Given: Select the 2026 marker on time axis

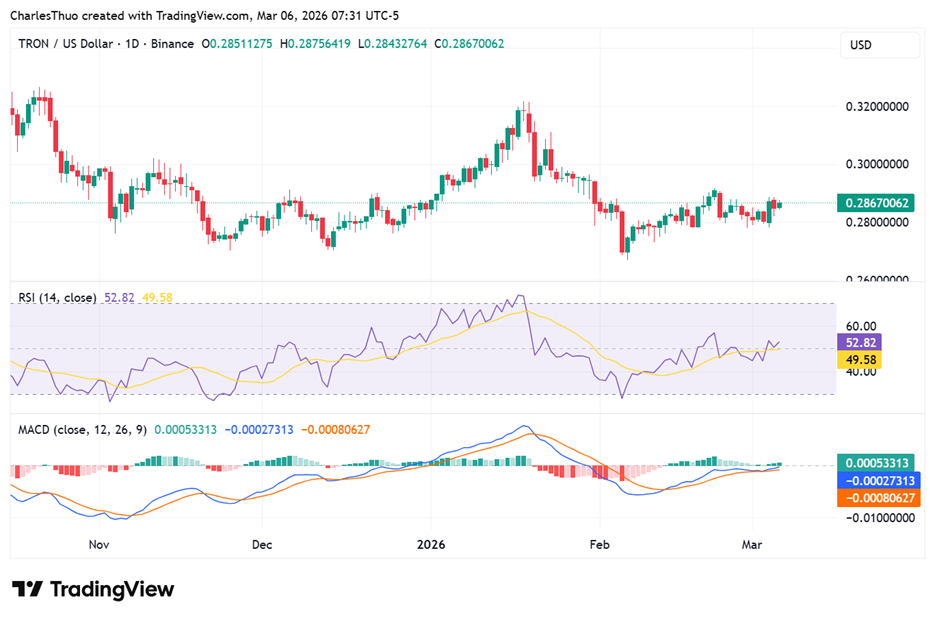Looking at the screenshot, I should (431, 545).
